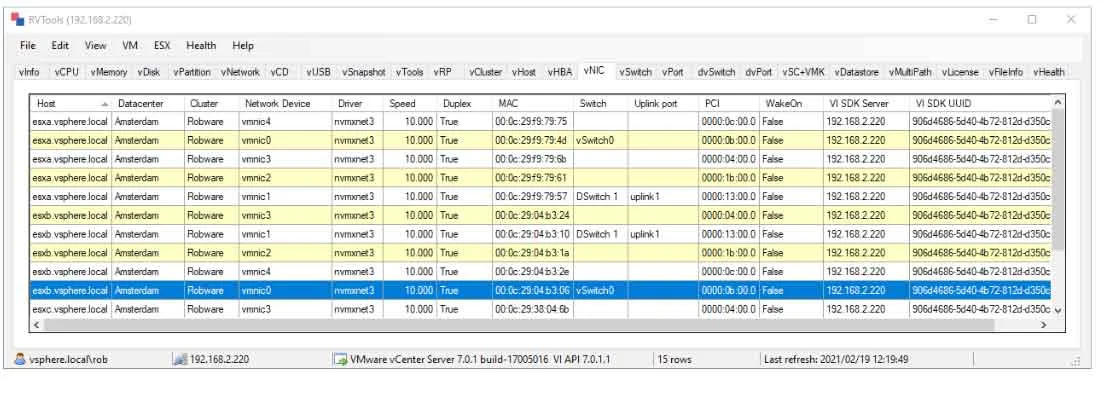Select the MAC cell 00:0c:29:38:04:6b

(x=533, y=309)
